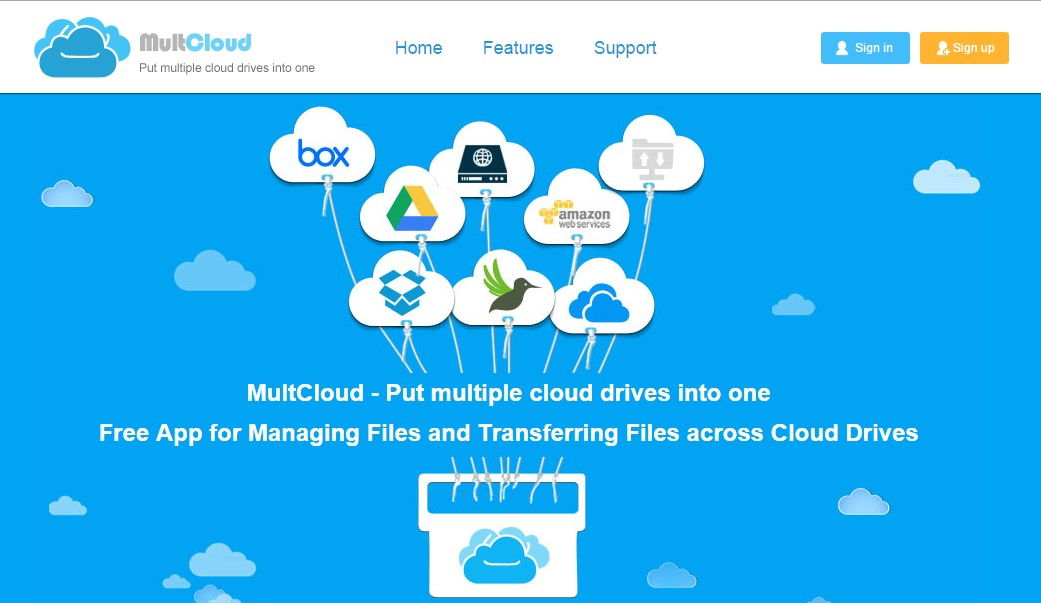Open the Home menu item
Image resolution: width=1041 pixels, height=603 pixels.
click(x=418, y=48)
